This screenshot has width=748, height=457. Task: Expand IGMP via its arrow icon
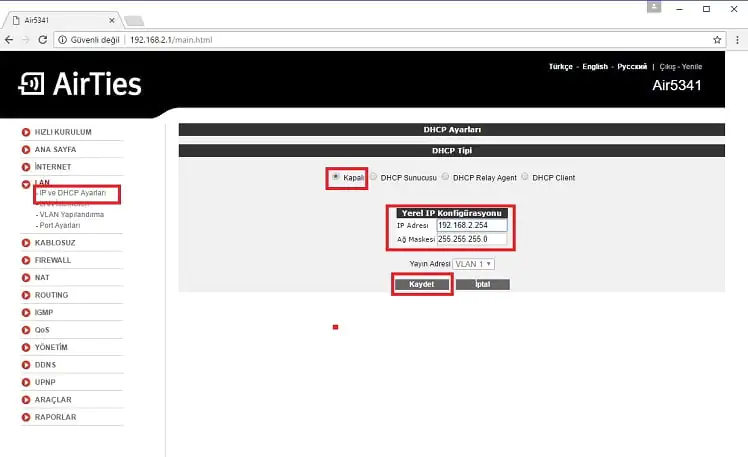pos(26,312)
